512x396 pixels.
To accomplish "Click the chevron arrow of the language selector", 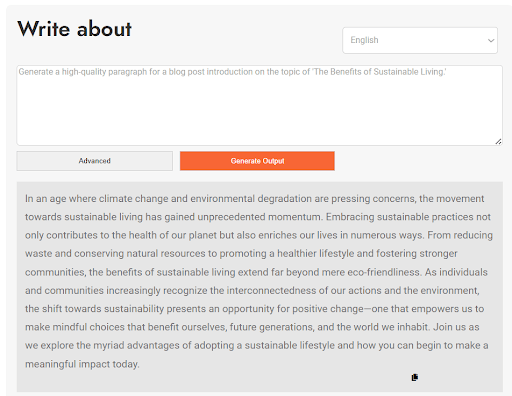I will point(491,41).
